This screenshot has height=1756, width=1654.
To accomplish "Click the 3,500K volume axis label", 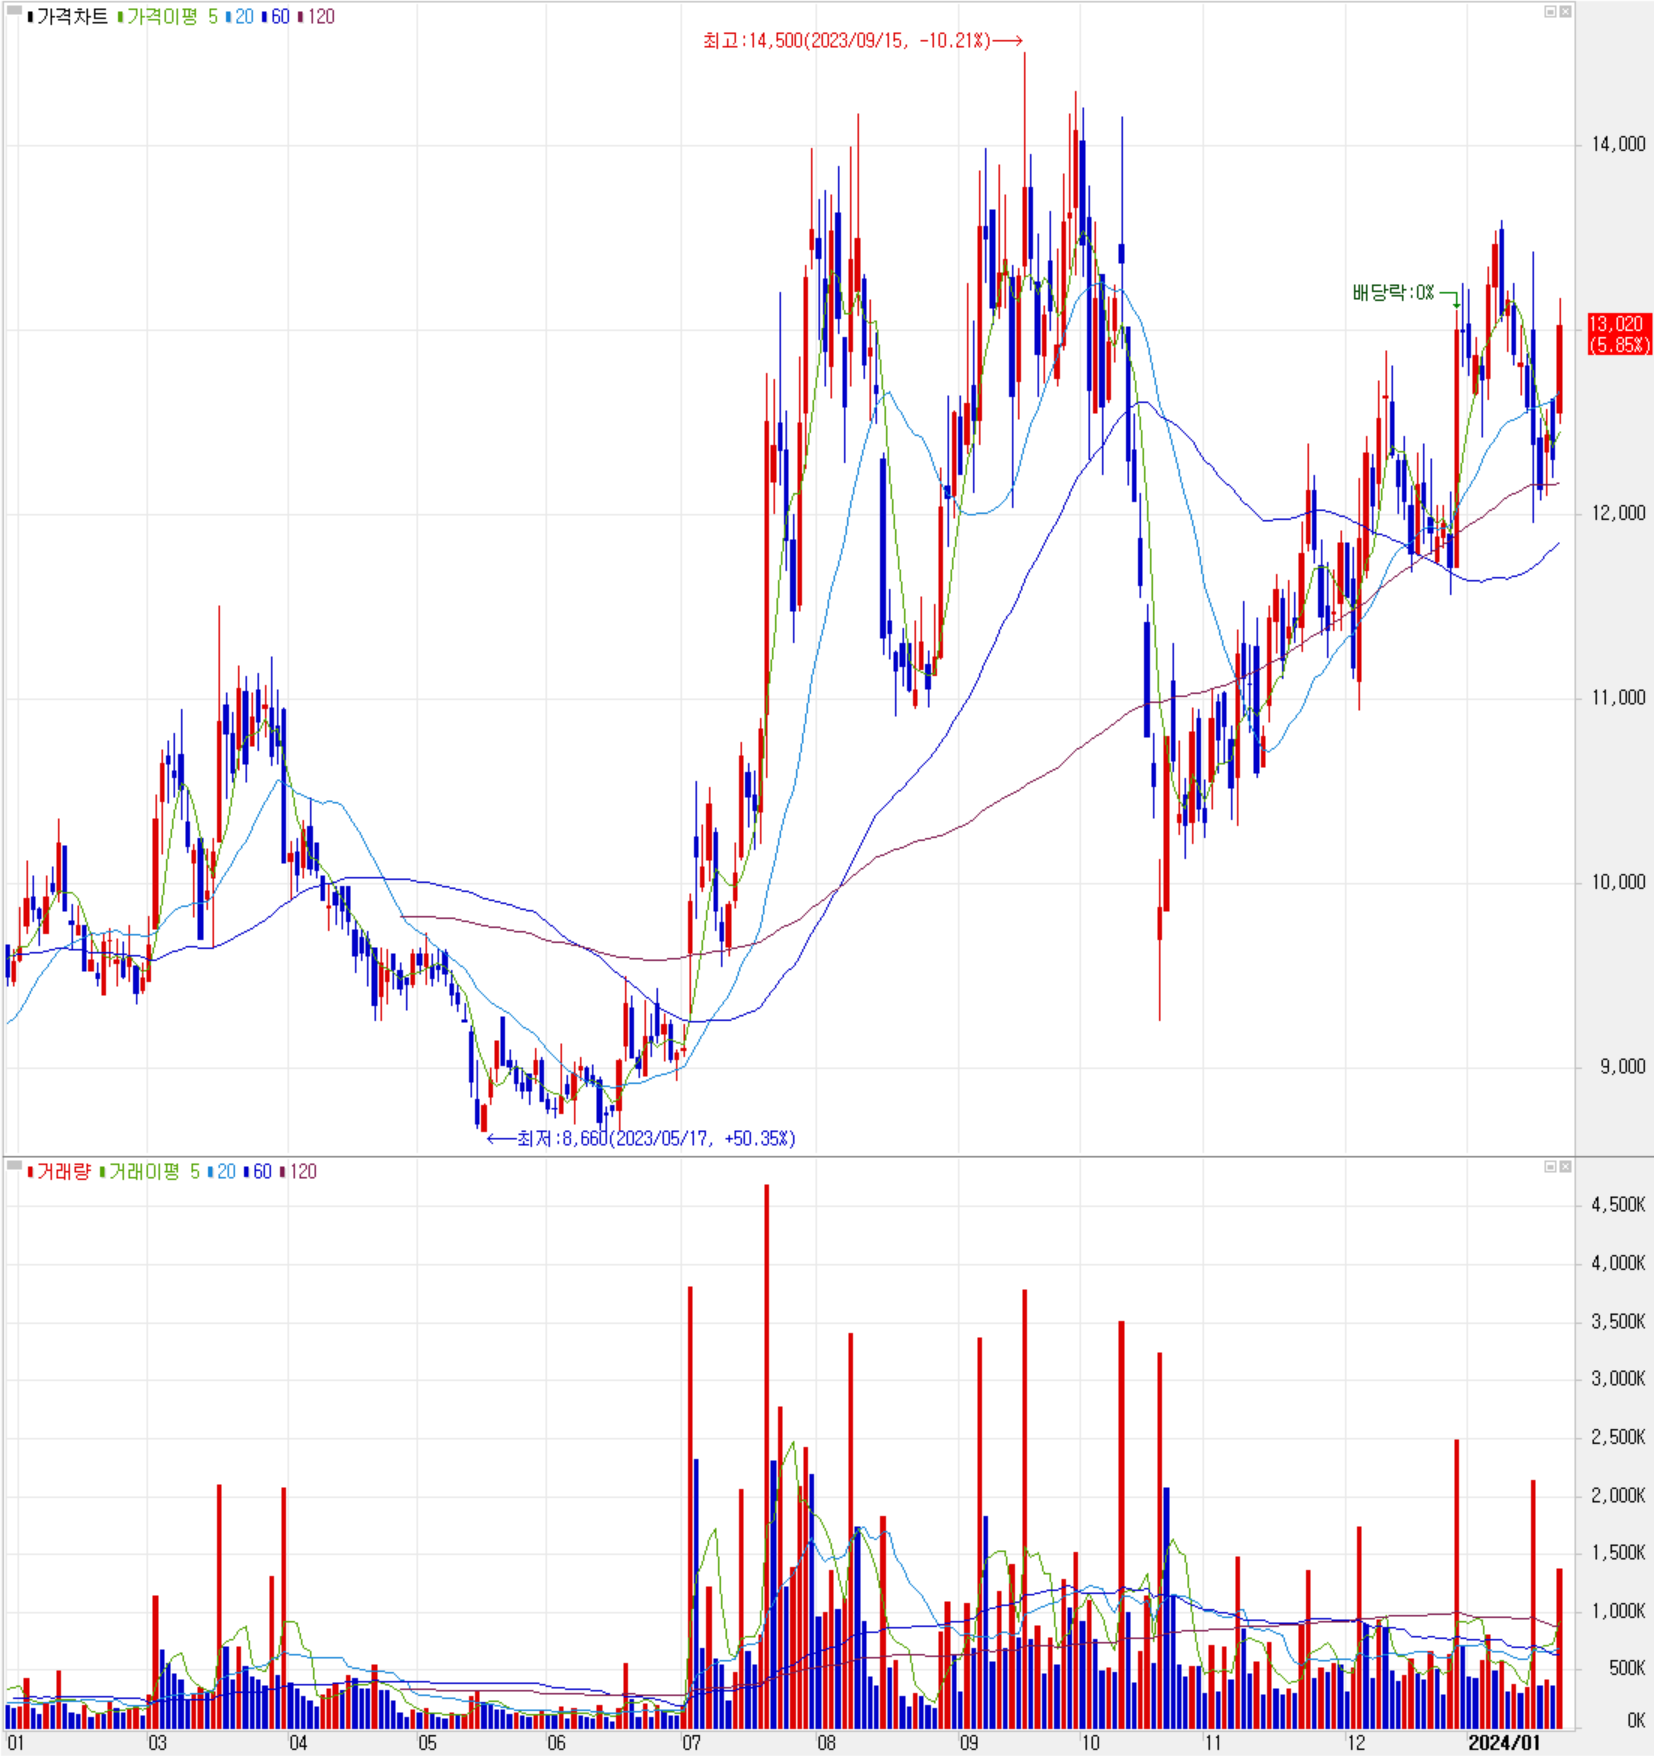I will pos(1618,1321).
